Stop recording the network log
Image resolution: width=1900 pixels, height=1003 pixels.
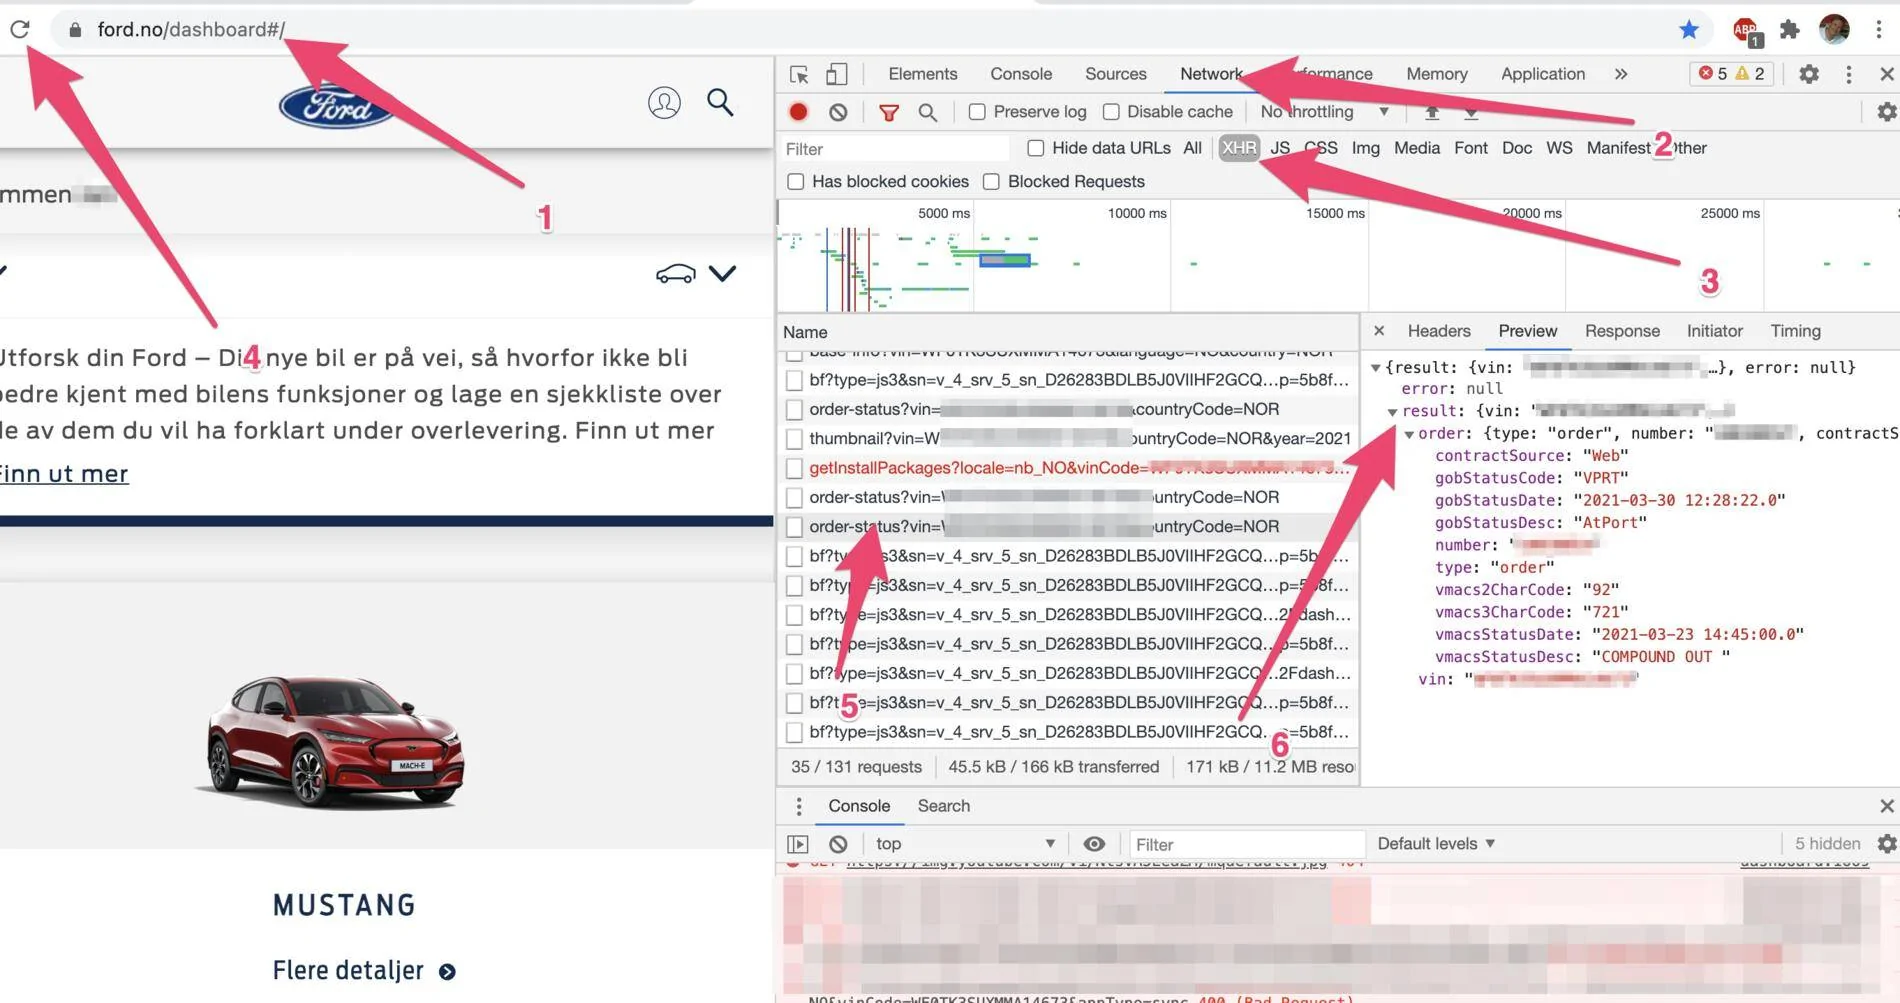pyautogui.click(x=798, y=112)
